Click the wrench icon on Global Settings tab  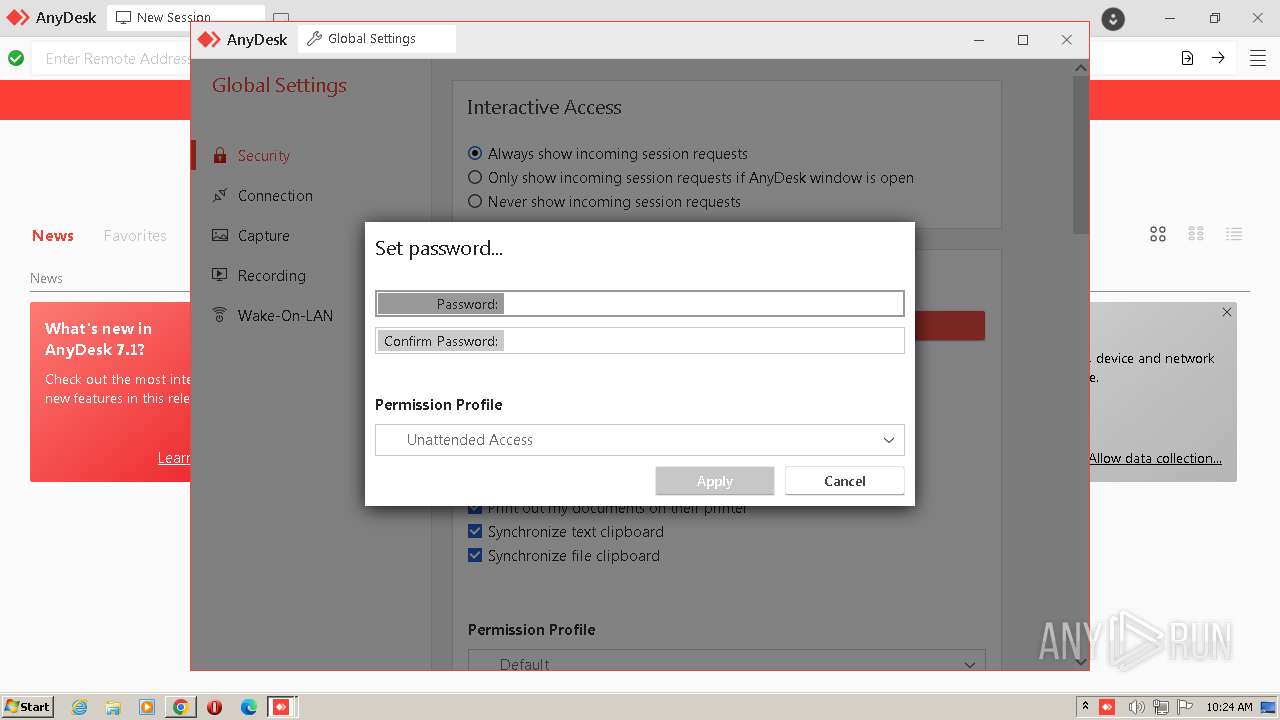click(x=314, y=39)
